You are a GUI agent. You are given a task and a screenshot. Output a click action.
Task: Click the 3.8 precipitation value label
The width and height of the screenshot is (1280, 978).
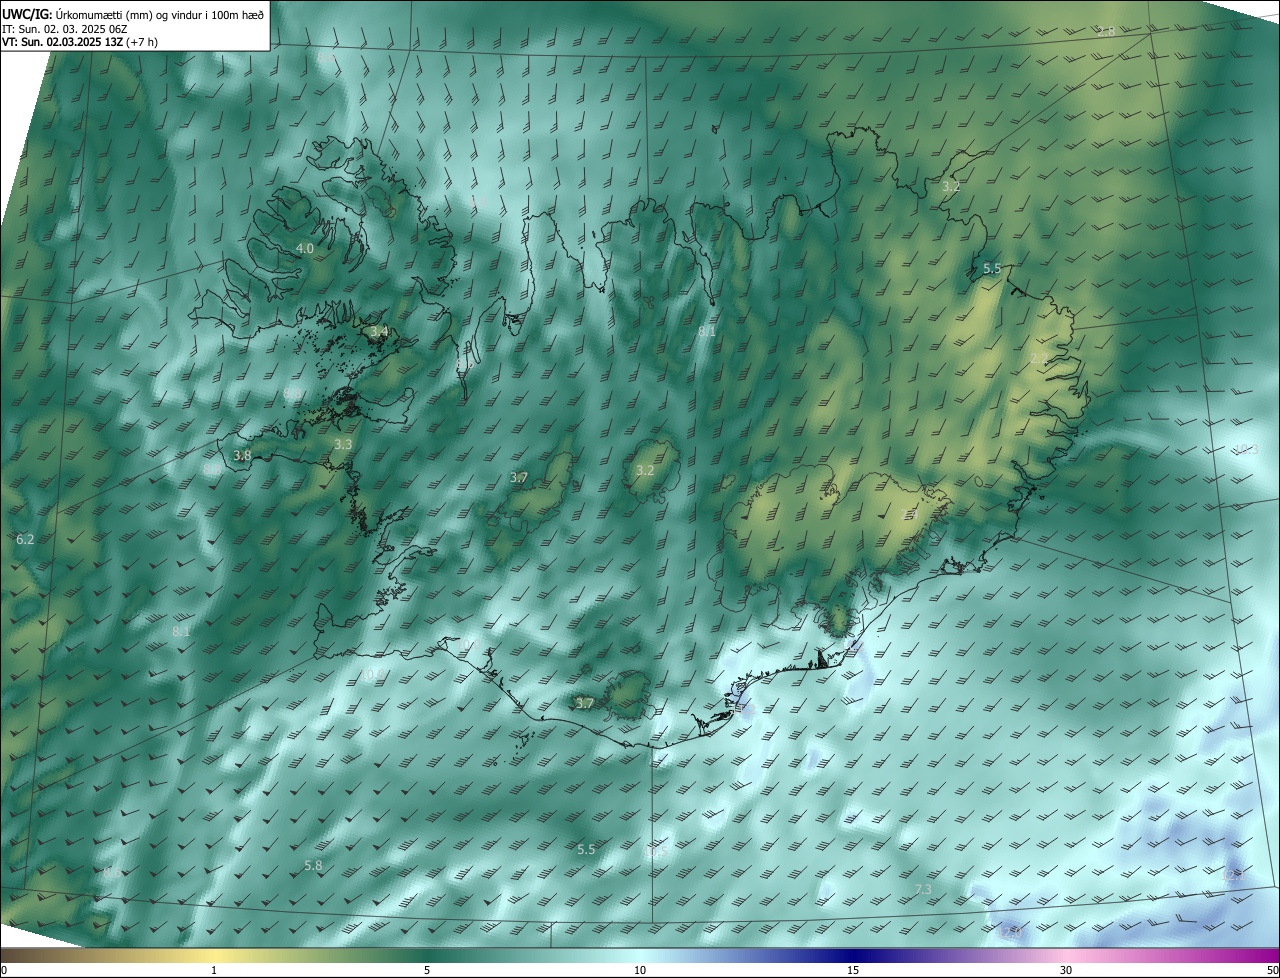[x=242, y=455]
